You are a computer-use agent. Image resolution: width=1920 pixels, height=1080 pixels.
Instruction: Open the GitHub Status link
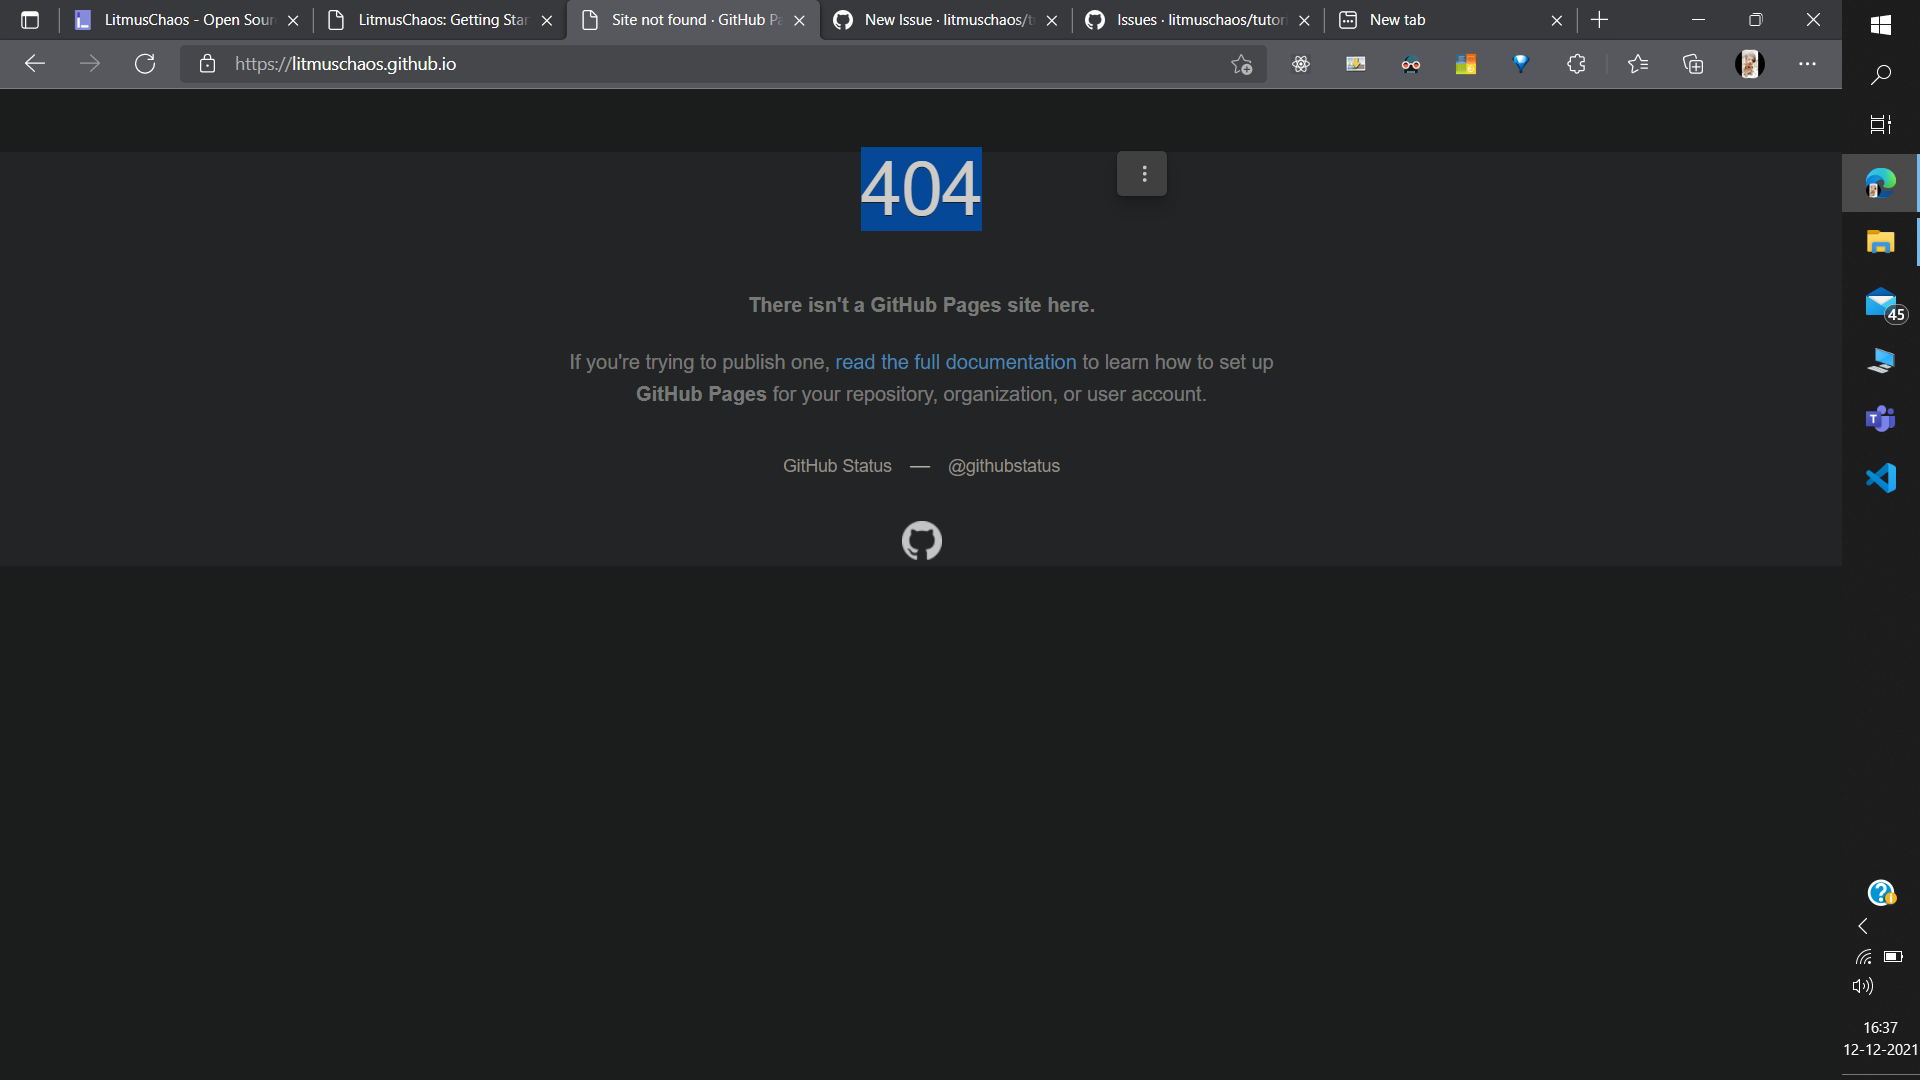tap(837, 466)
